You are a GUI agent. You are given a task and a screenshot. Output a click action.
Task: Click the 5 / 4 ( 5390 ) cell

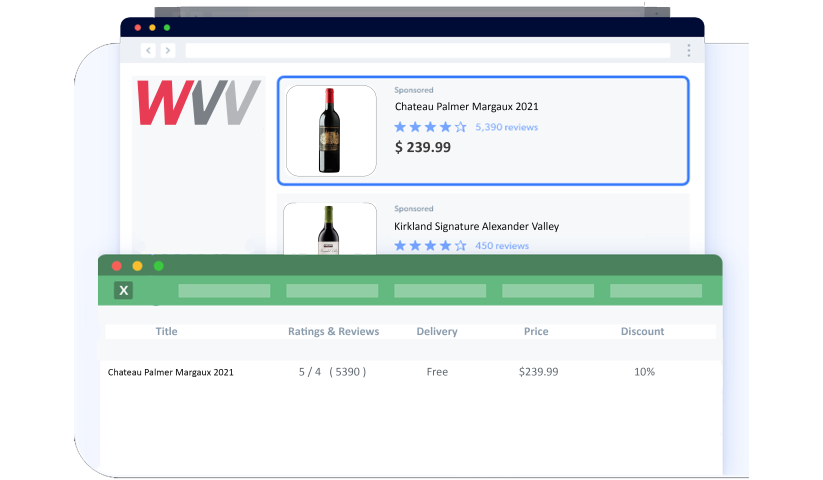[332, 372]
